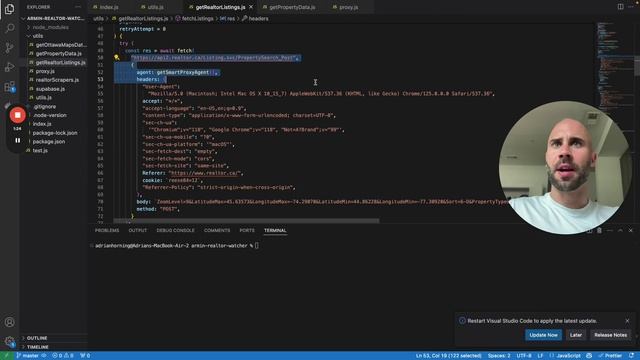The width and height of the screenshot is (640, 360).
Task: Expand the node_modules folder
Action: point(53,27)
